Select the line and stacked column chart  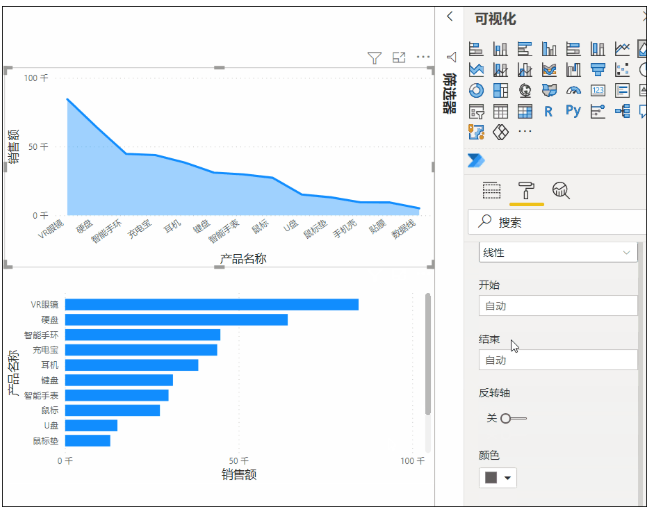(x=500, y=69)
